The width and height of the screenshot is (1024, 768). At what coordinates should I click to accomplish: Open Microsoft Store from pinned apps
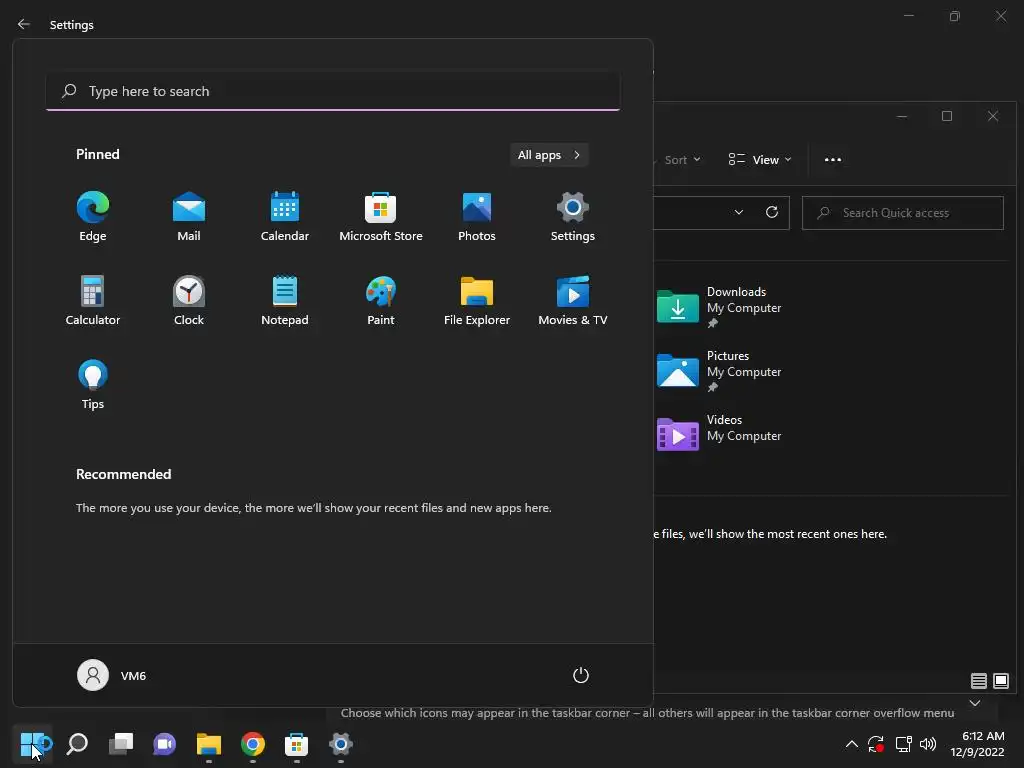click(x=381, y=217)
